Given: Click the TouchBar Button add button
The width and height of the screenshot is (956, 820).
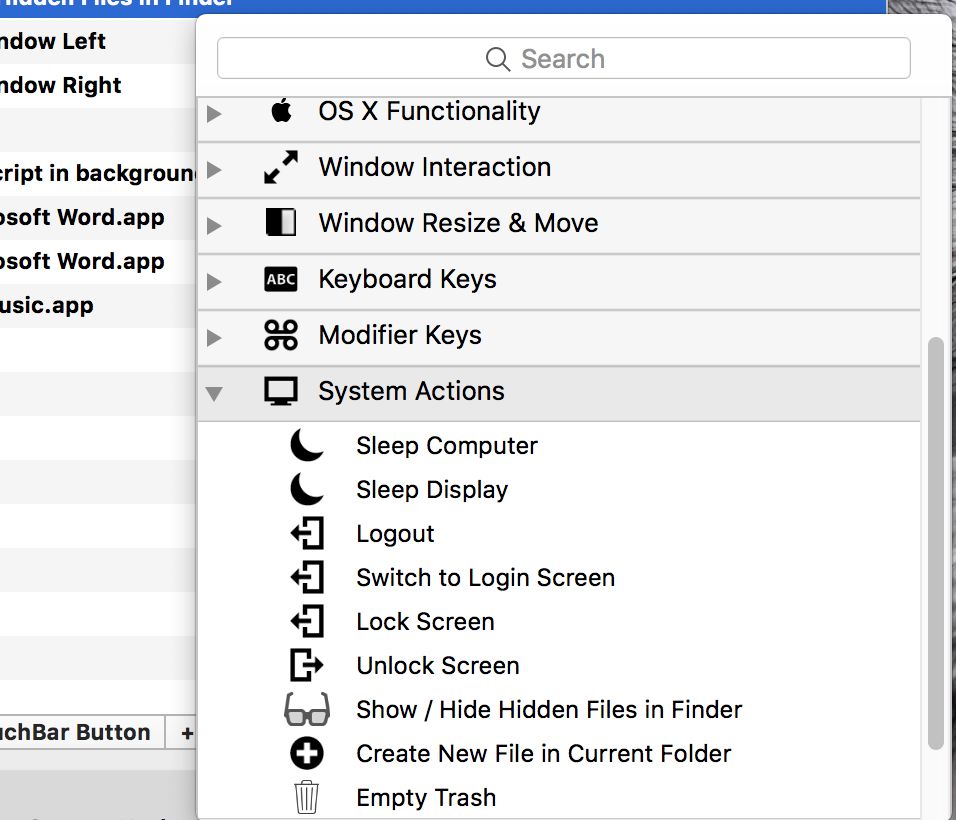Looking at the screenshot, I should coord(186,733).
